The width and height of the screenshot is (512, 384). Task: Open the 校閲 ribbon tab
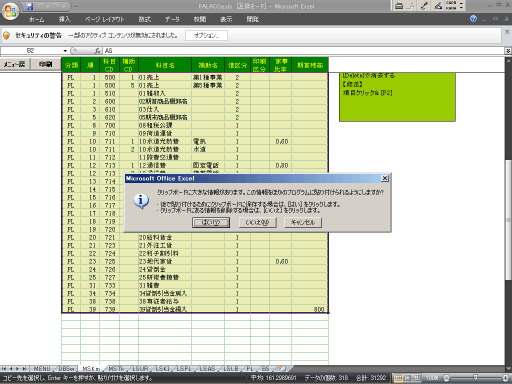tap(200, 19)
